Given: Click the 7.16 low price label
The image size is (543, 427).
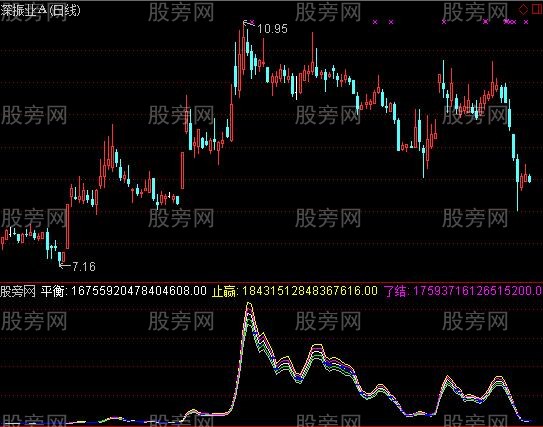Looking at the screenshot, I should point(84,267).
